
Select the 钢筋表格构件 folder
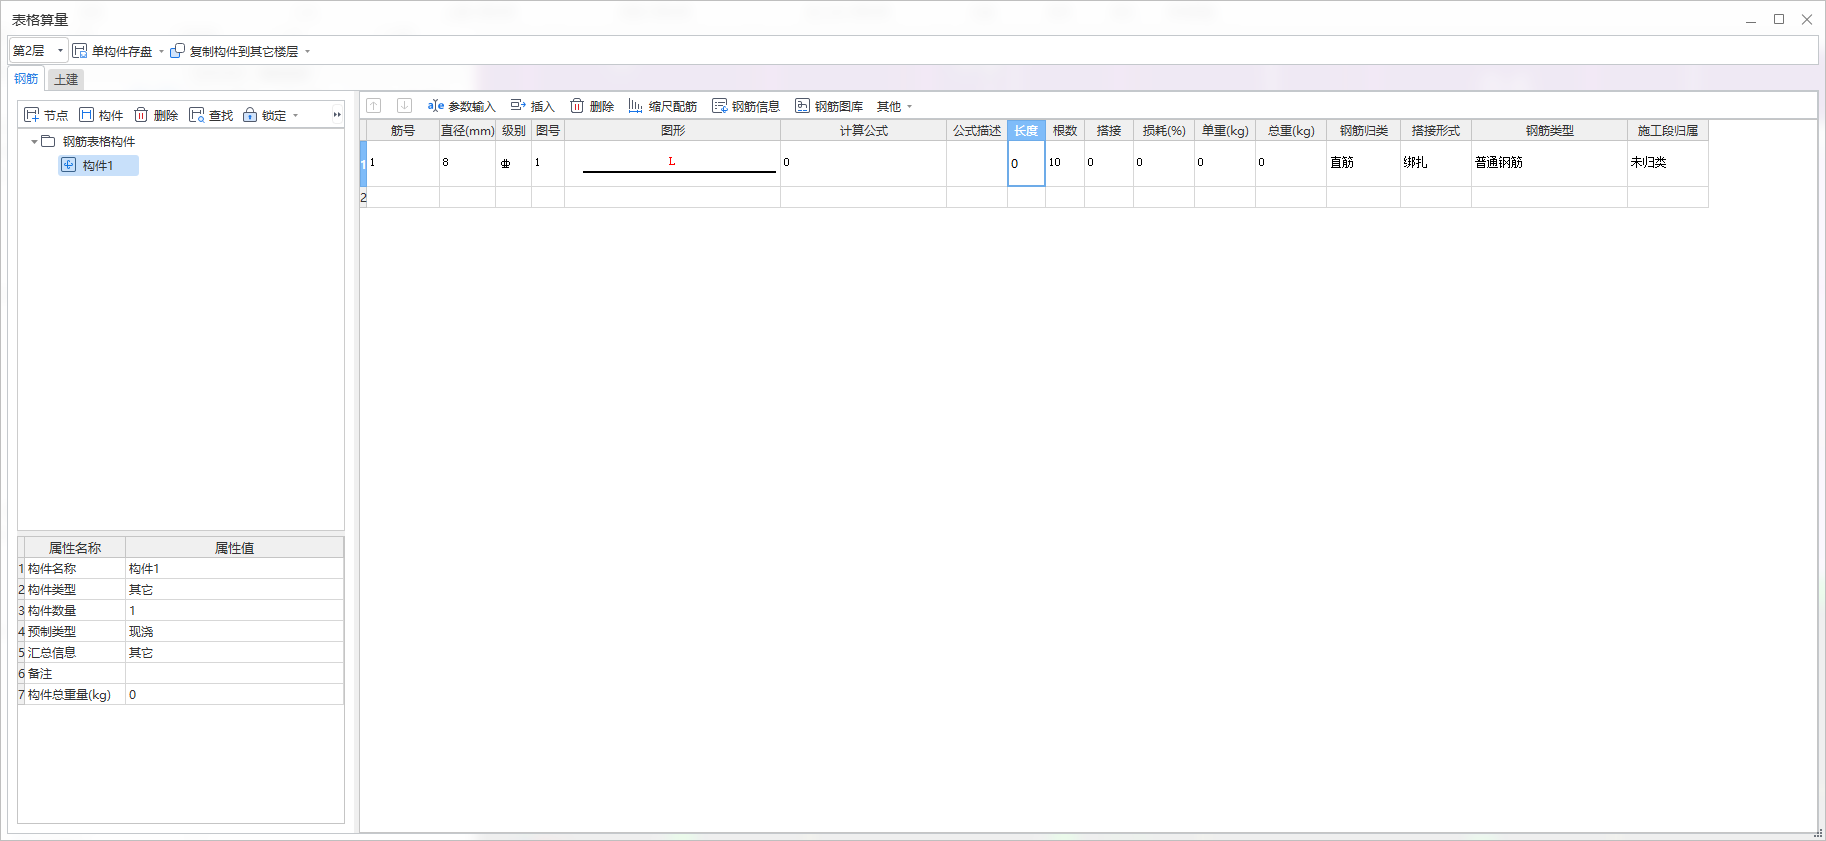pyautogui.click(x=88, y=142)
